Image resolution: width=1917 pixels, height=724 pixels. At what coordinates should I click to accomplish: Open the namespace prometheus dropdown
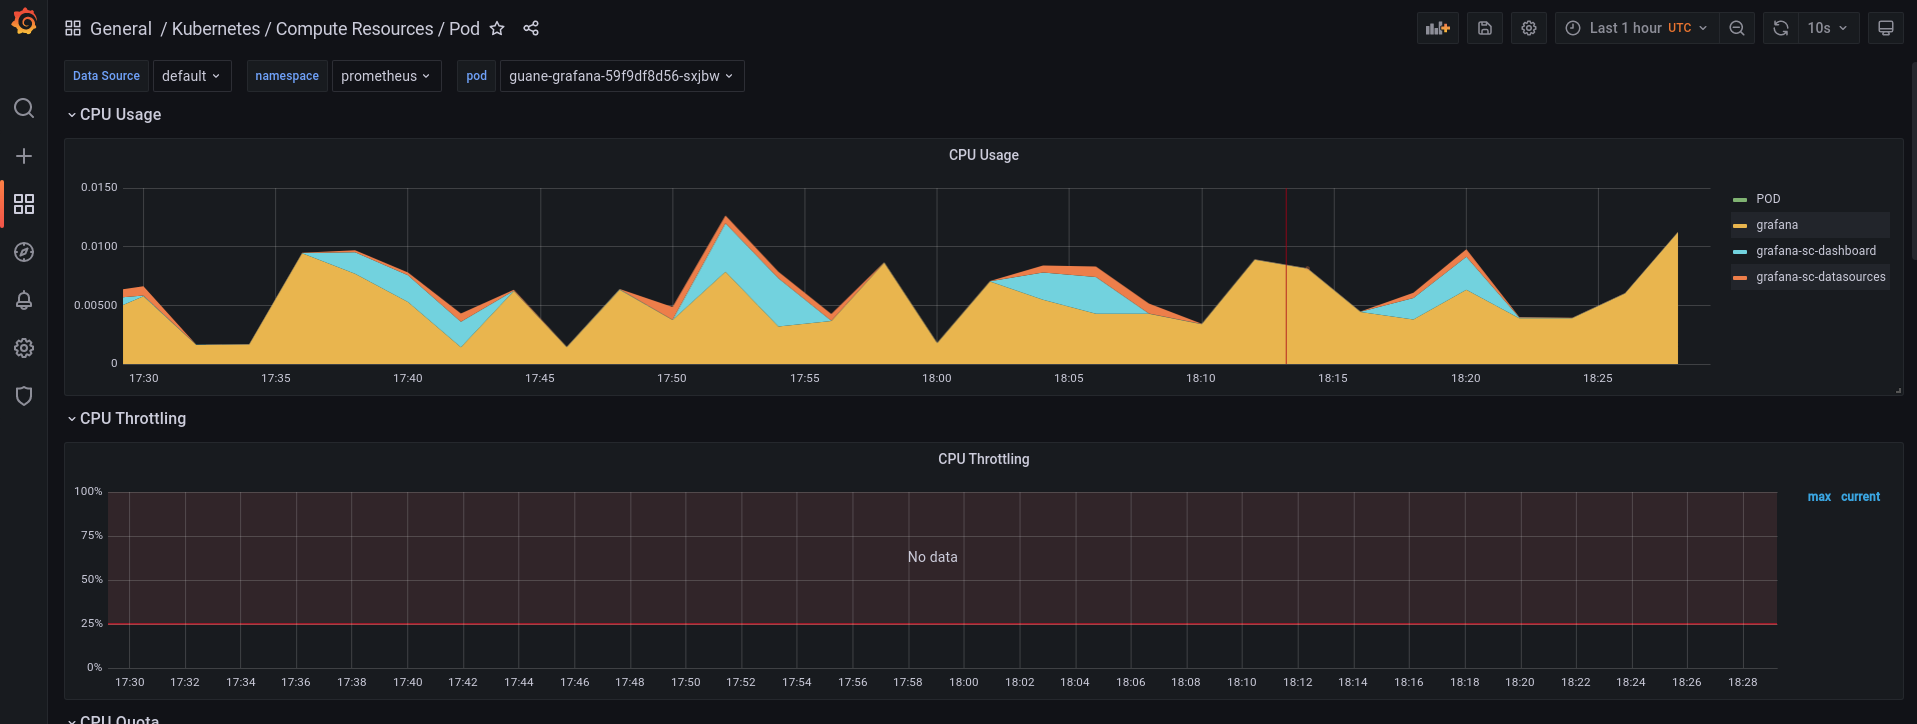(x=386, y=76)
